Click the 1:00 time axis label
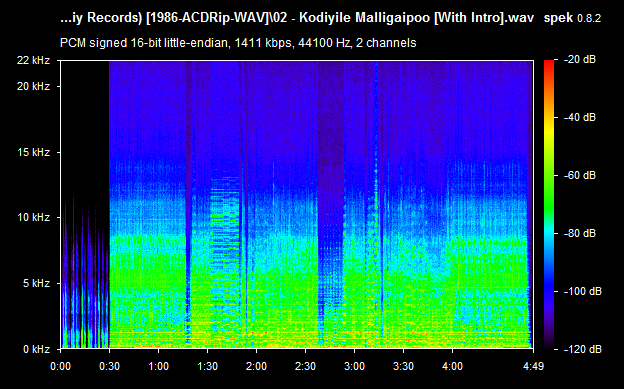 158,366
